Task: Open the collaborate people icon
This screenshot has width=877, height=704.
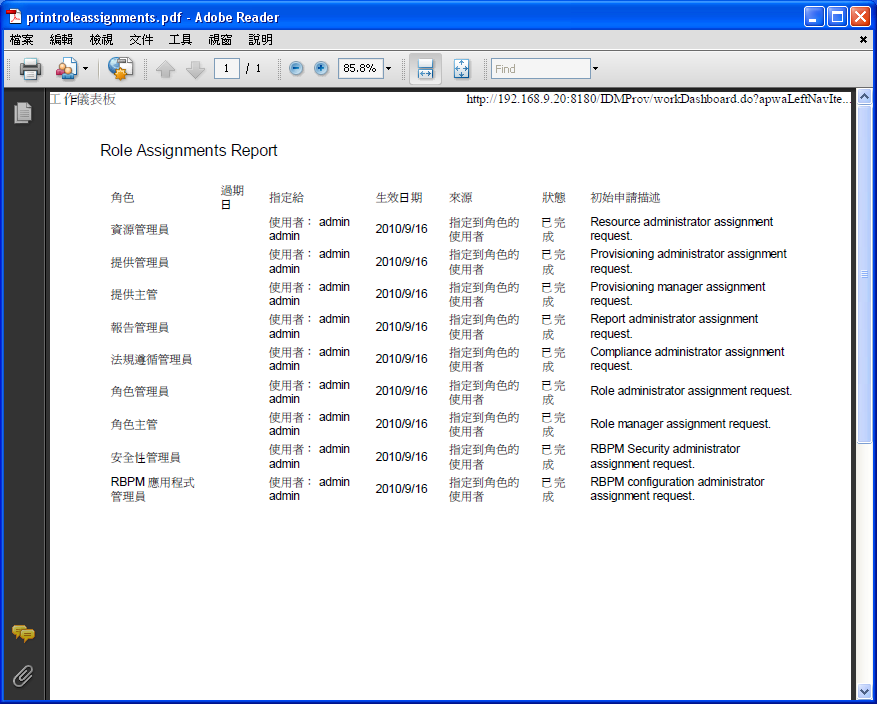Action: tap(67, 69)
